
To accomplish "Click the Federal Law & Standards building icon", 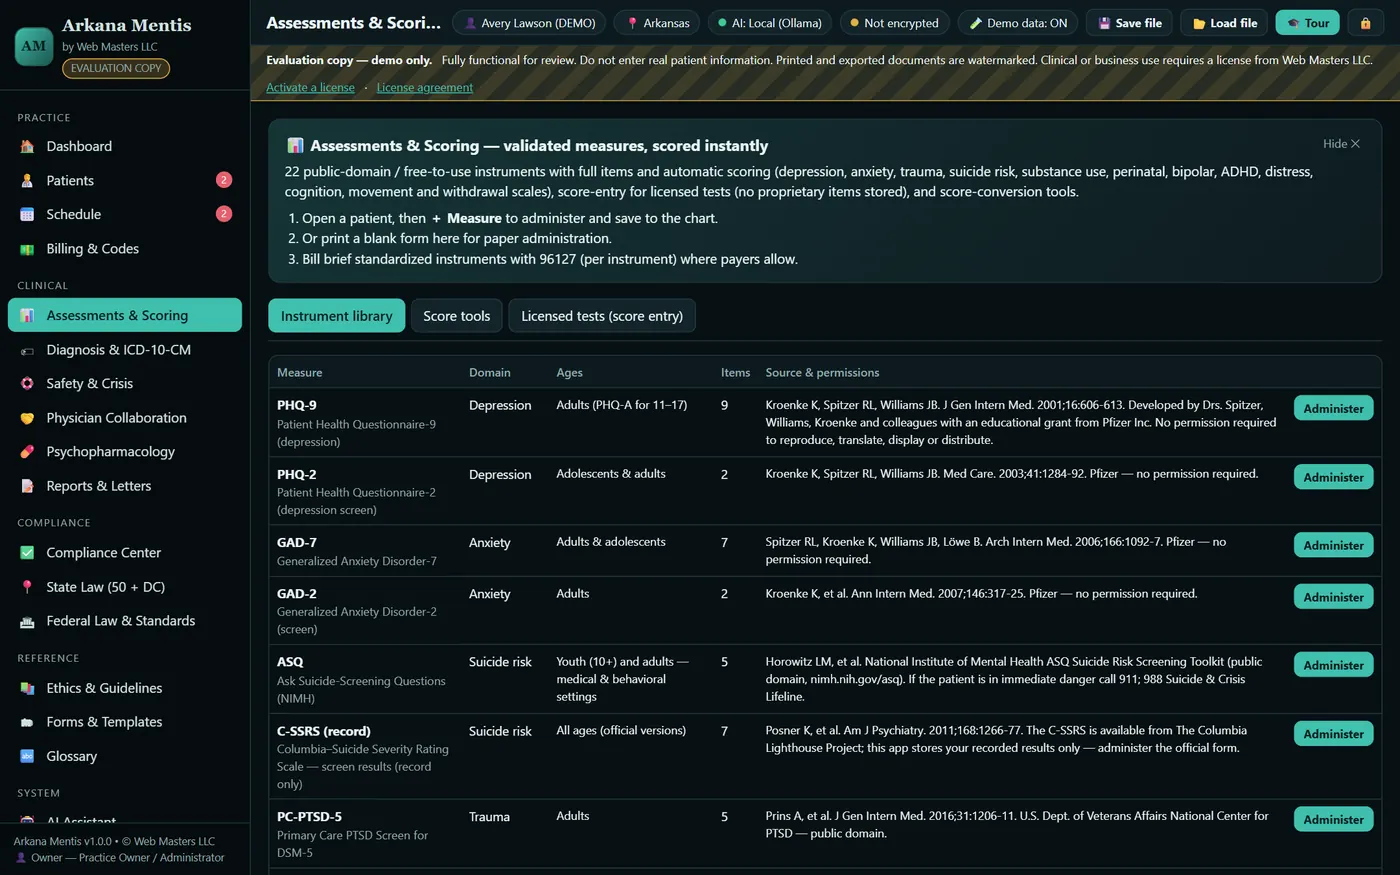I will click(x=27, y=621).
